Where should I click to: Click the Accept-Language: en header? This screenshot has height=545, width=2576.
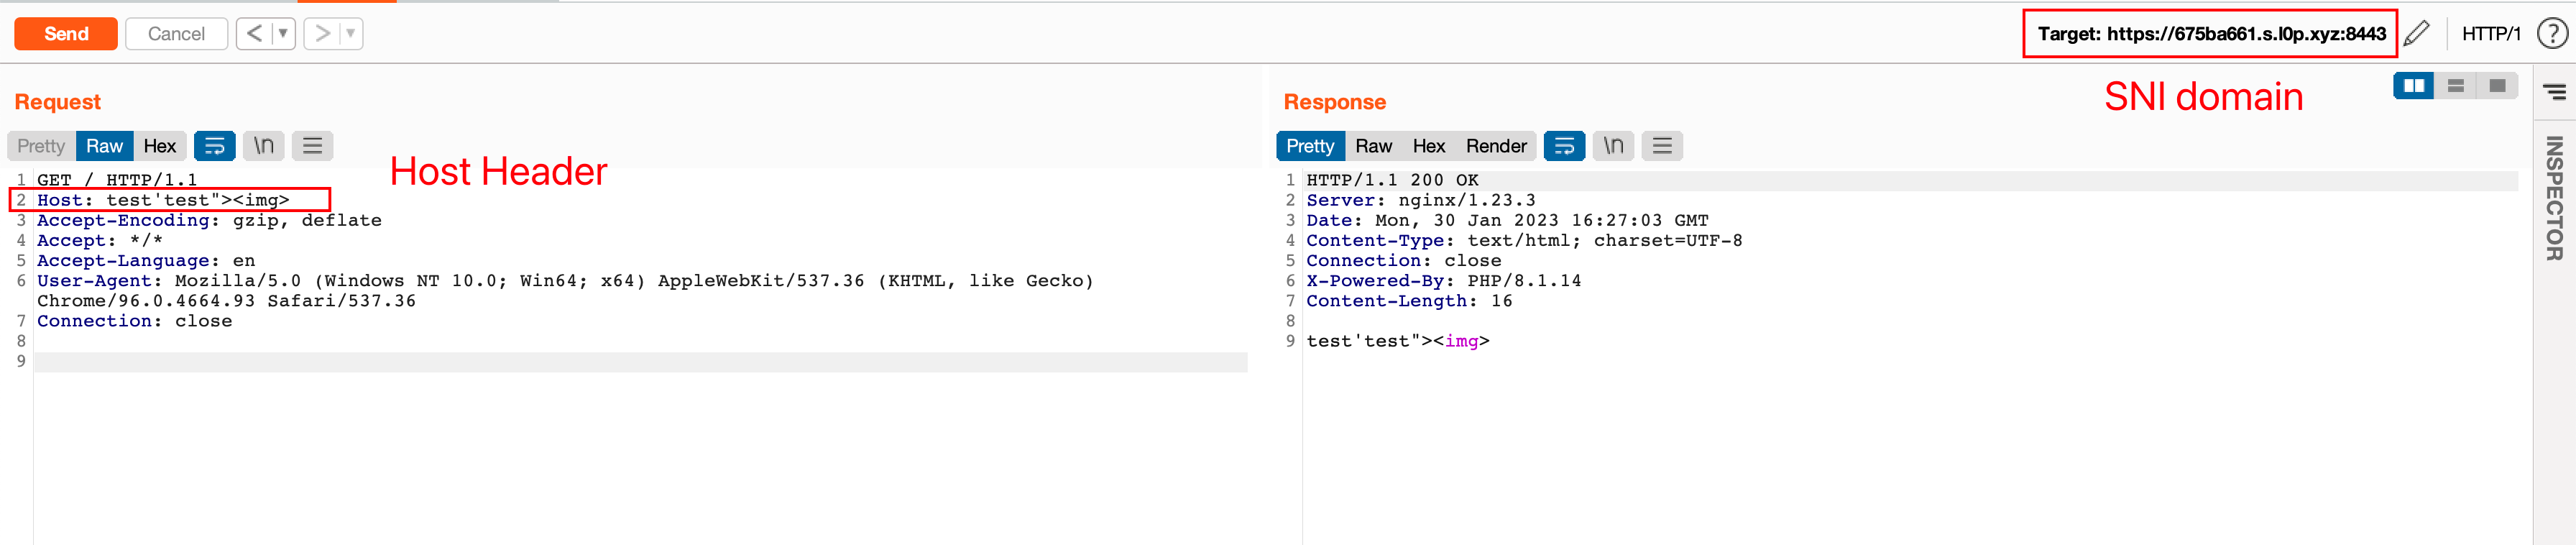click(x=146, y=260)
